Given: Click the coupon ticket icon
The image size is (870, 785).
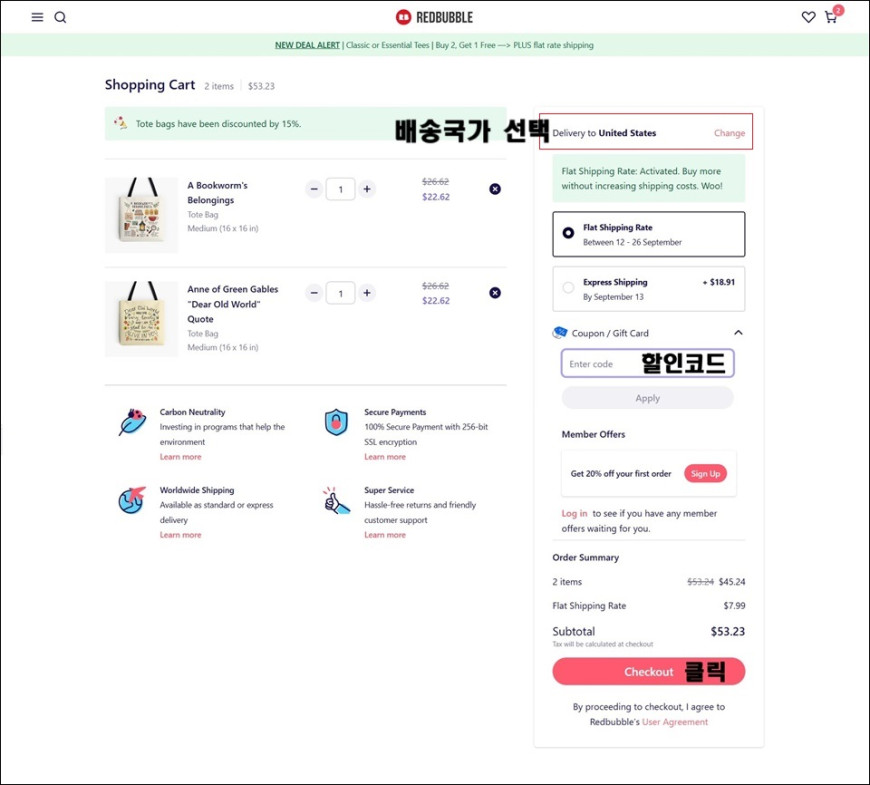Looking at the screenshot, I should [x=559, y=333].
